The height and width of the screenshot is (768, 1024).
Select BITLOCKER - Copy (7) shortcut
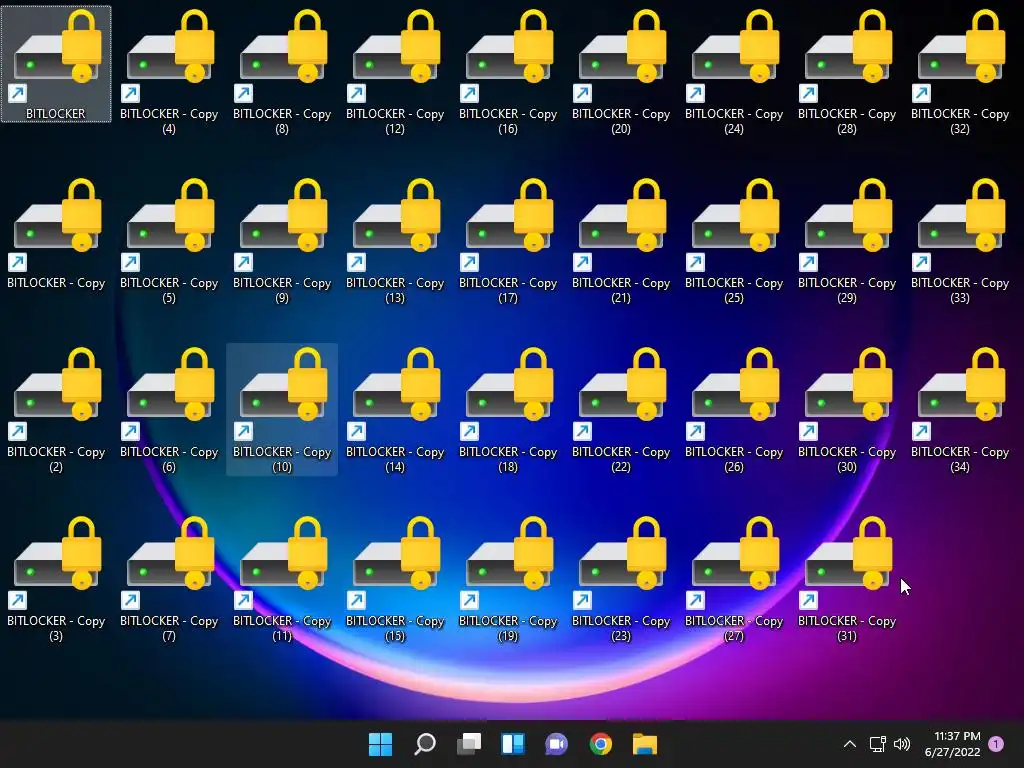click(169, 579)
